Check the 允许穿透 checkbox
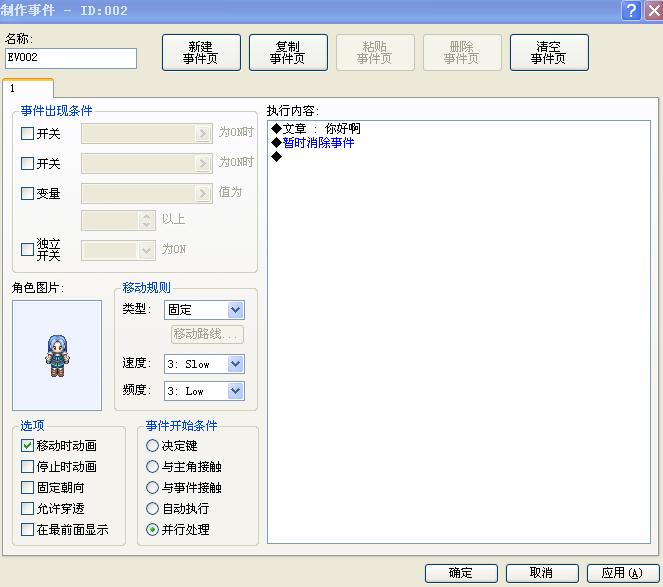663x587 pixels. click(27, 508)
